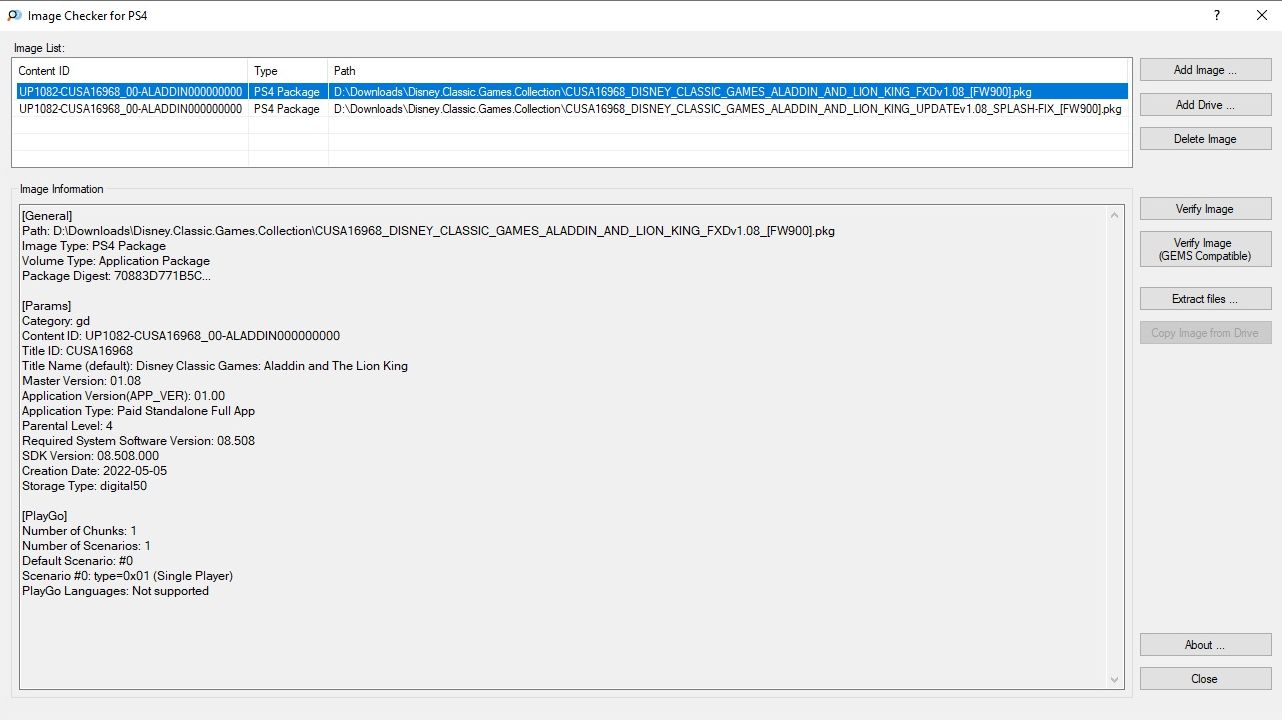Click the Add Image button
The height and width of the screenshot is (720, 1282).
(x=1205, y=70)
